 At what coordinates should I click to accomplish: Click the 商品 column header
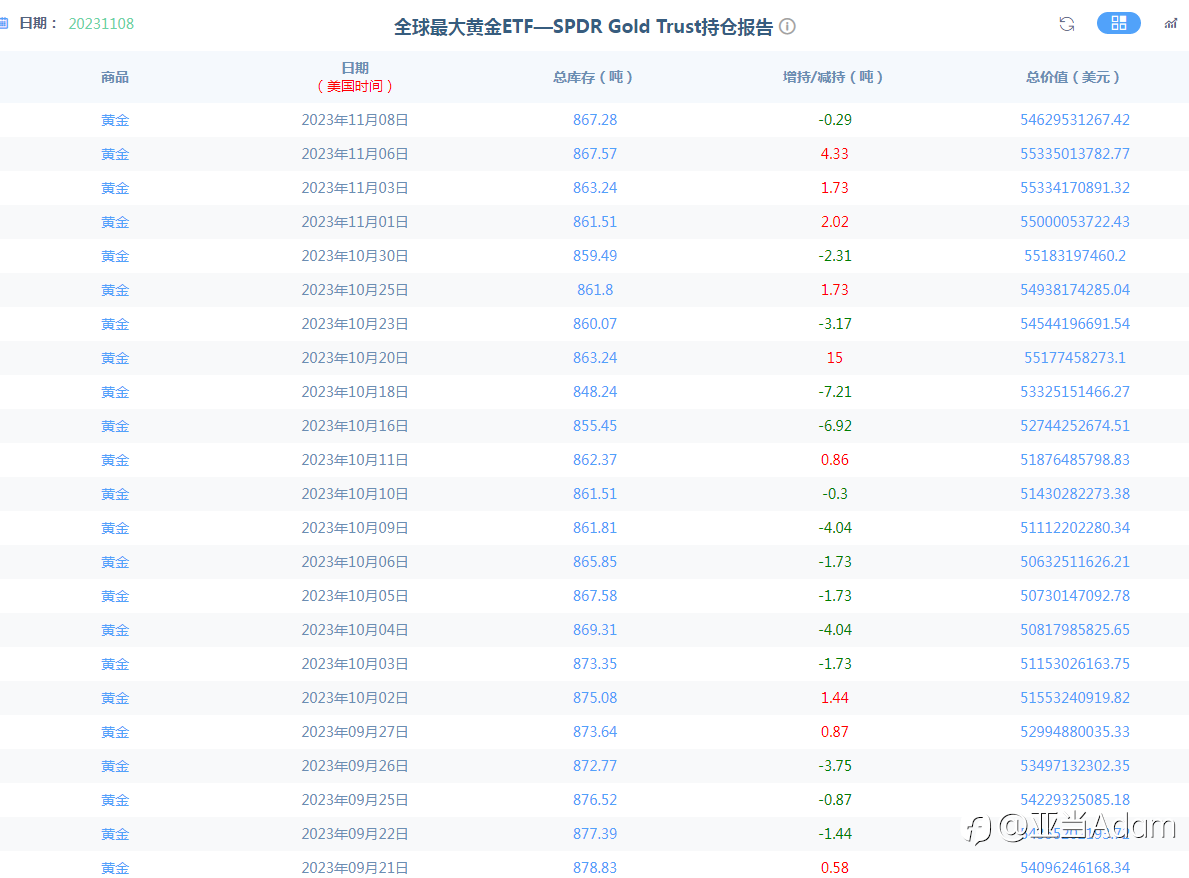coord(115,77)
